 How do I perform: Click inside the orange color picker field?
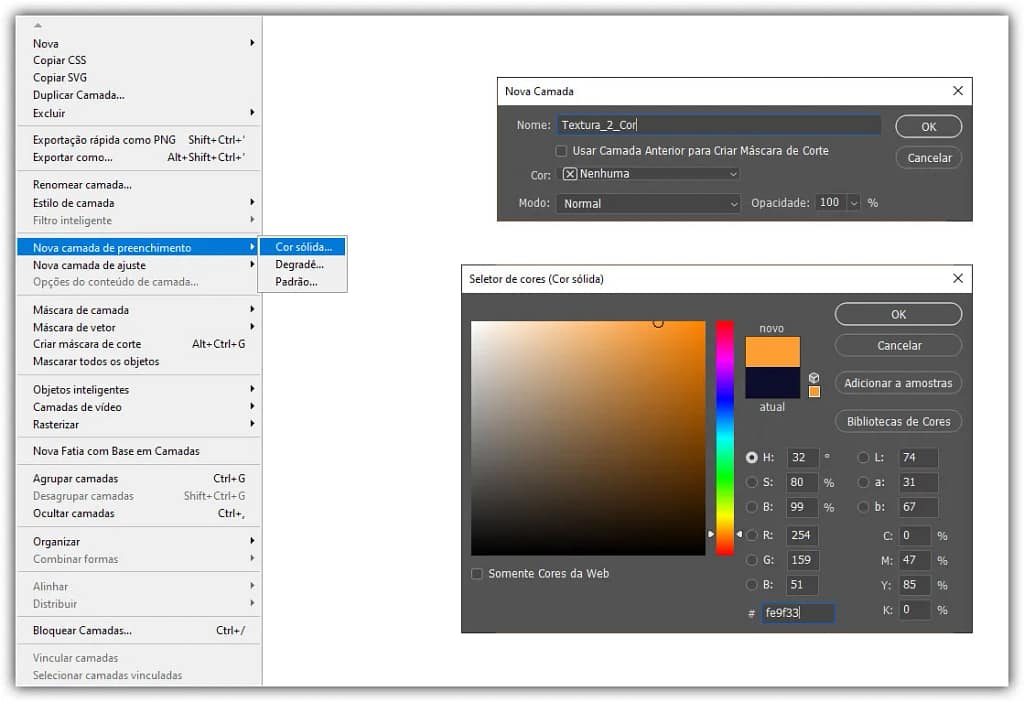click(588, 438)
